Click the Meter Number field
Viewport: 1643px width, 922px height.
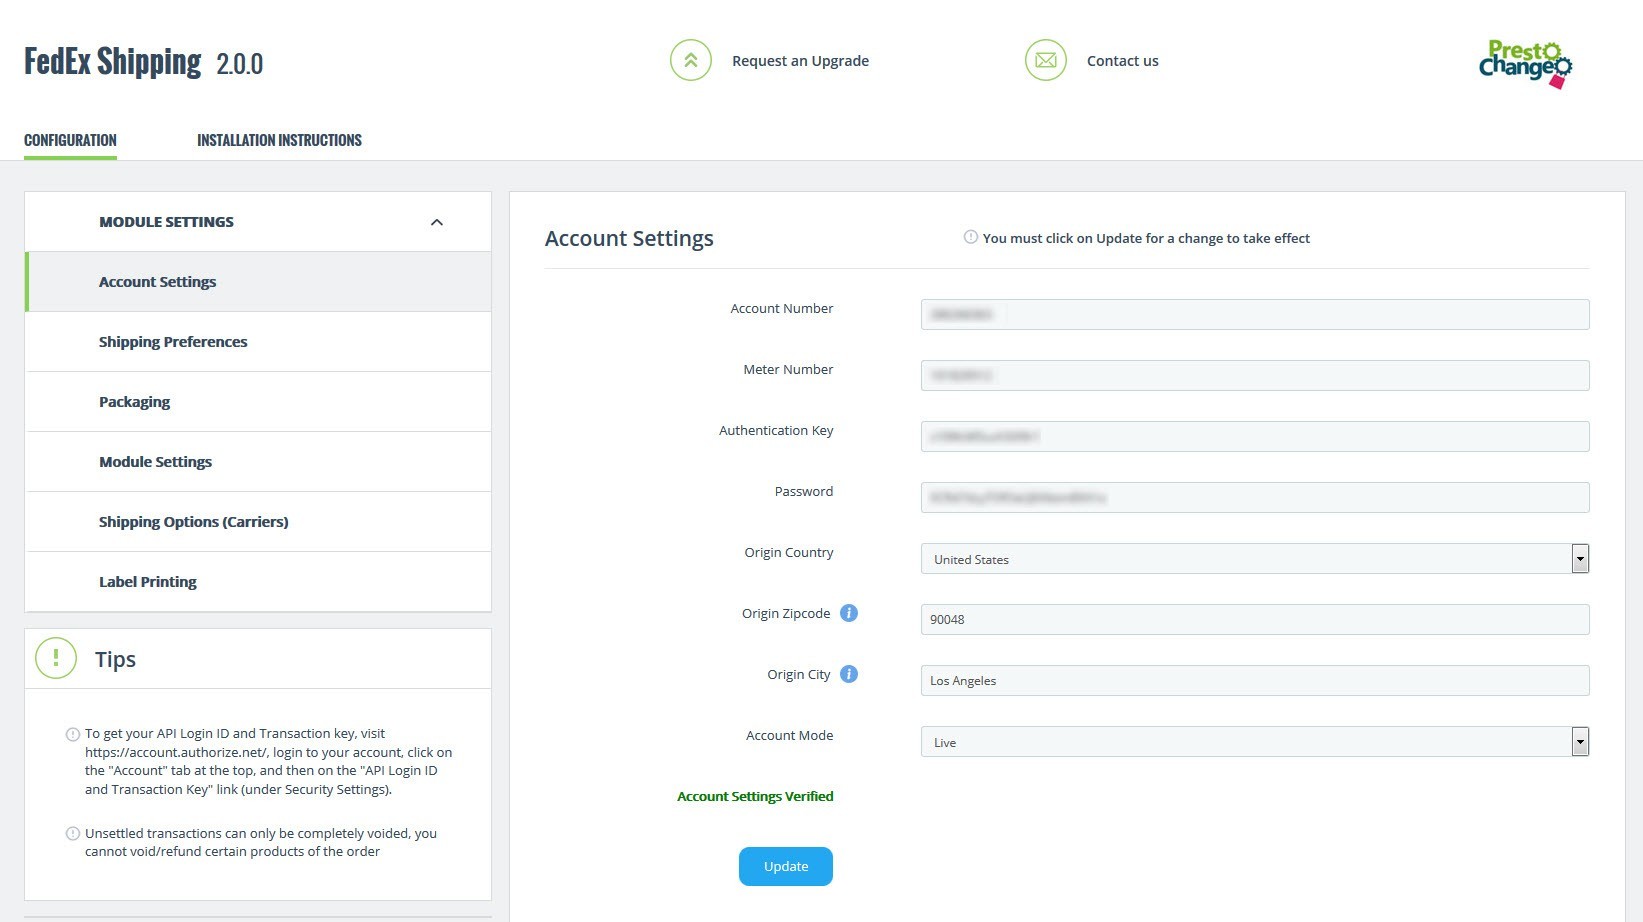pyautogui.click(x=1255, y=375)
